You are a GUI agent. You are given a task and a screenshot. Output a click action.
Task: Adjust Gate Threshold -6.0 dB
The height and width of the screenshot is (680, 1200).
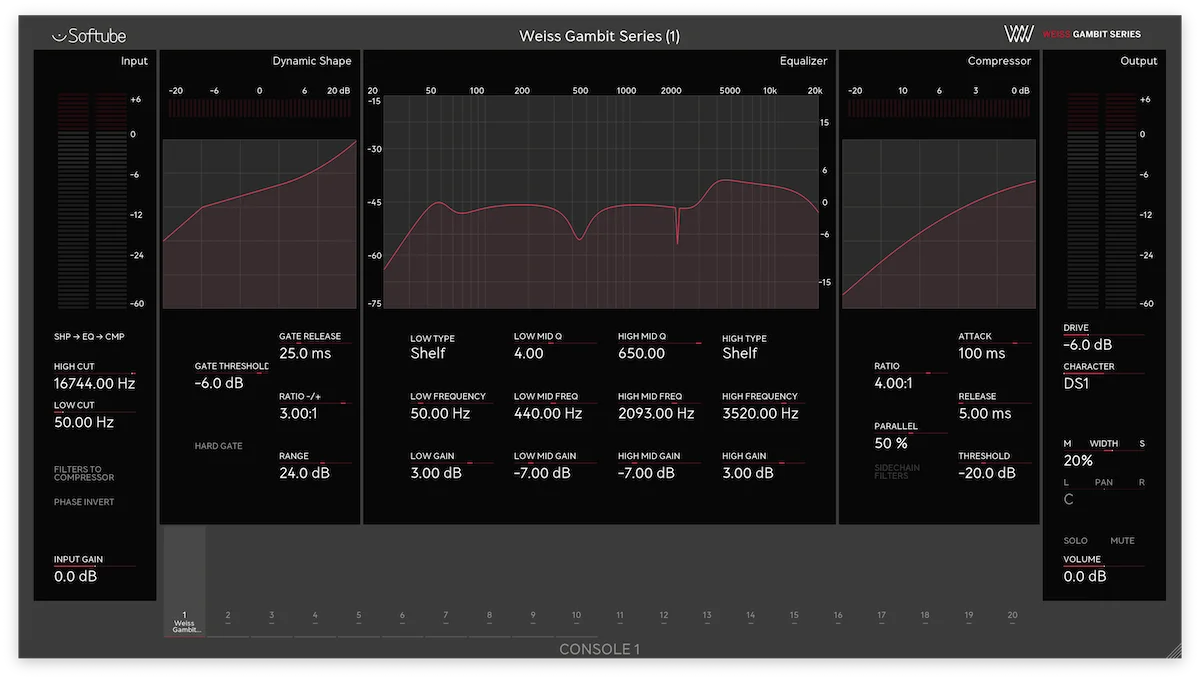[x=231, y=376]
